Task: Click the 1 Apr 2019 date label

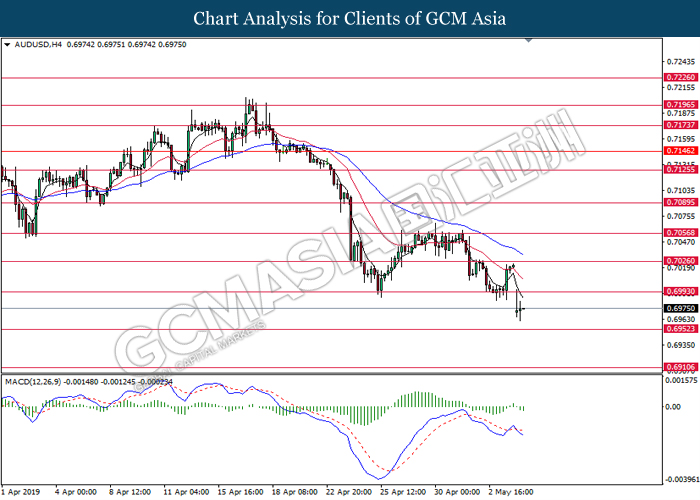Action: pos(21,492)
